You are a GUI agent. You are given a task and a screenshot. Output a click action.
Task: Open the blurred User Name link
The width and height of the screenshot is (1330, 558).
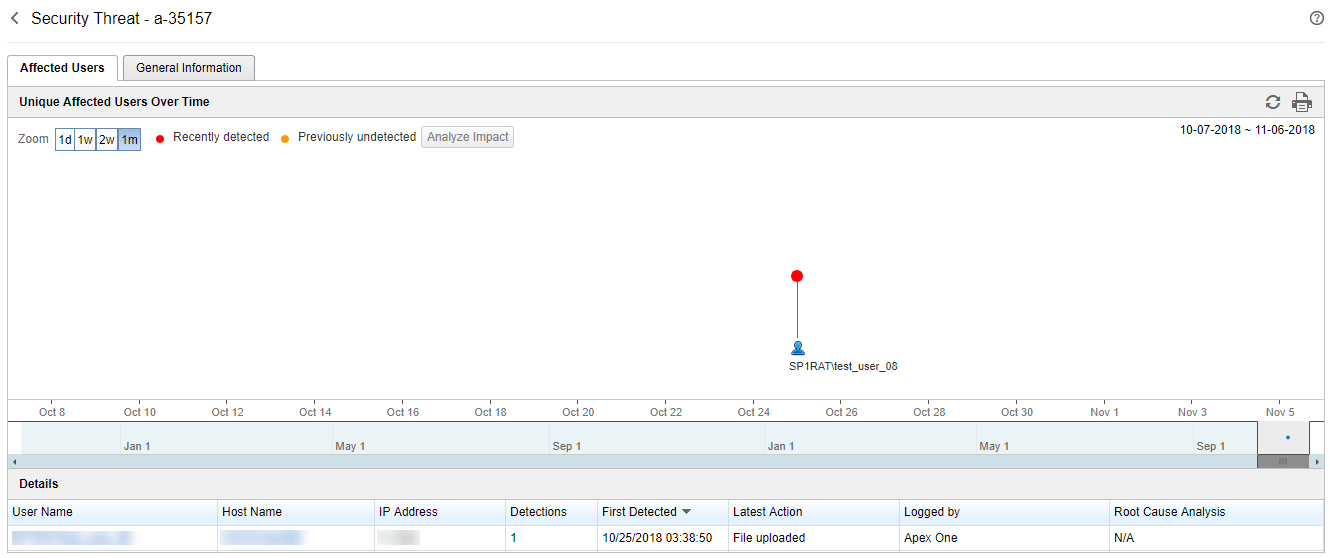tap(72, 538)
